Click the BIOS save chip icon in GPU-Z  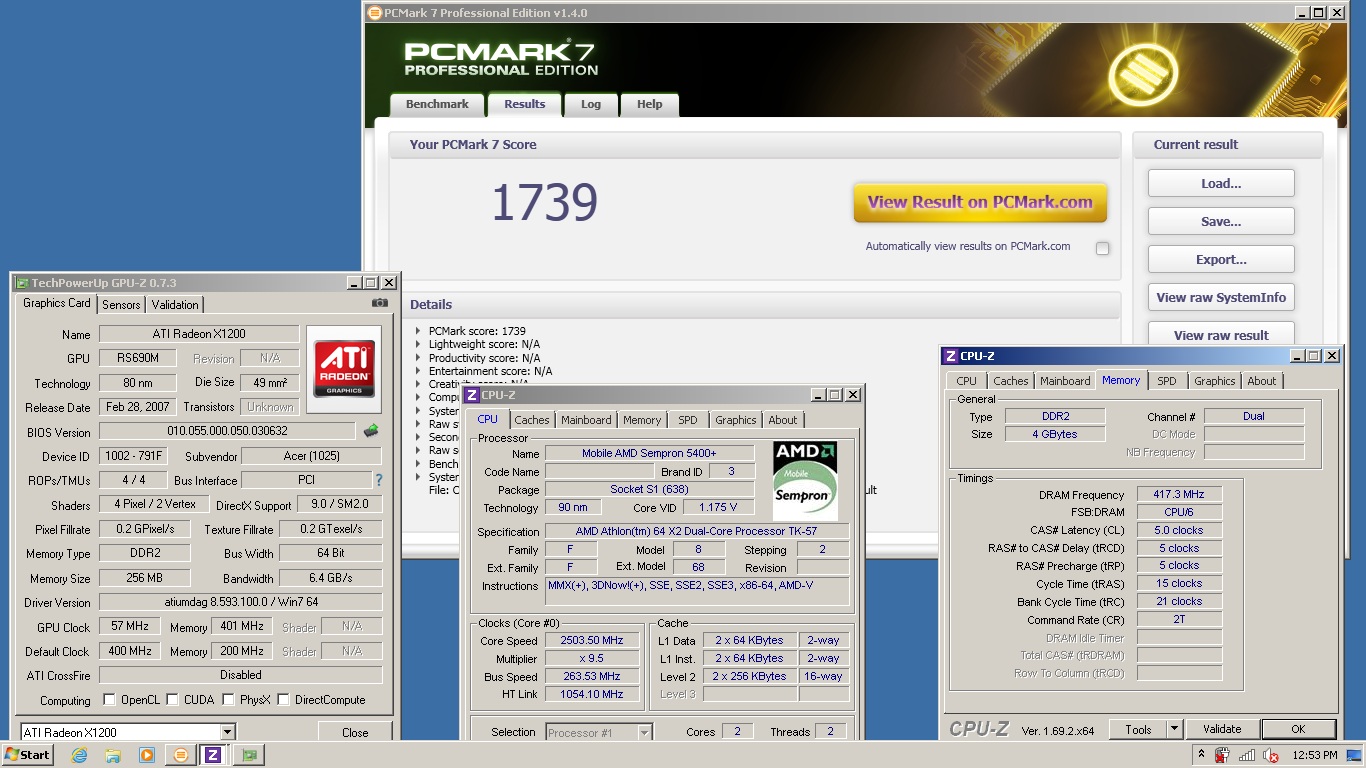(x=371, y=431)
